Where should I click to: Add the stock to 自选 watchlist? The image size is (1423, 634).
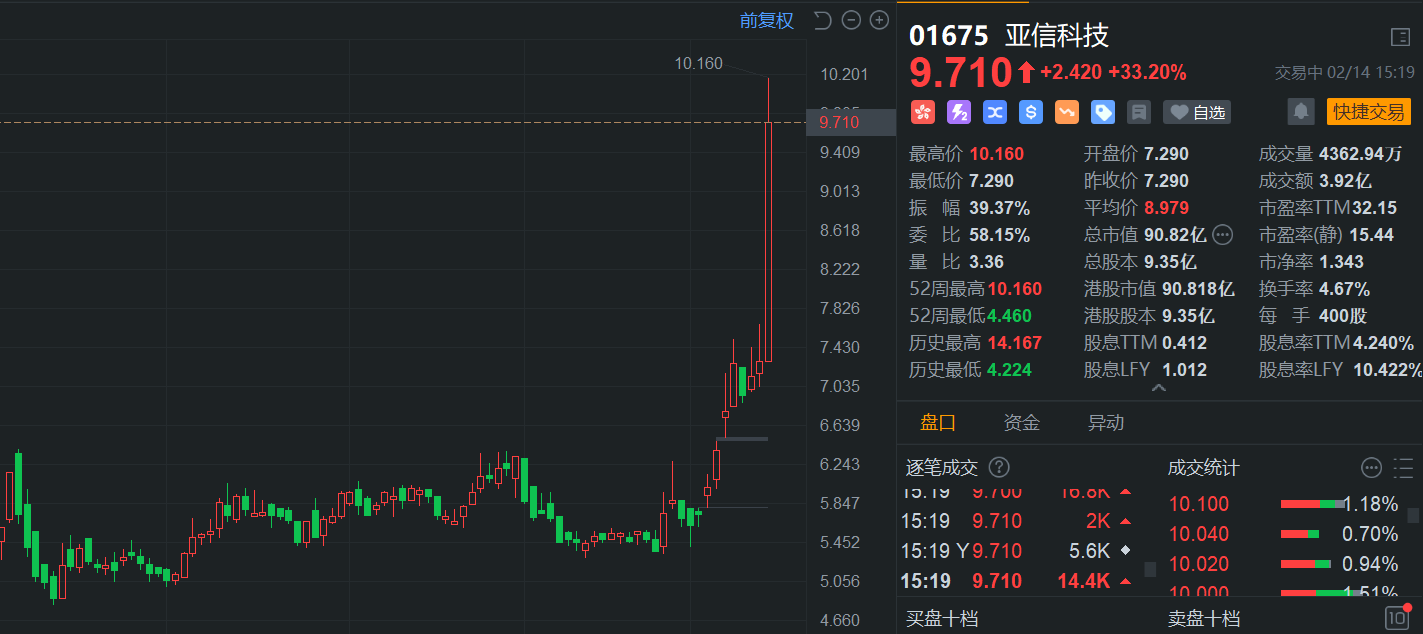(1197, 112)
